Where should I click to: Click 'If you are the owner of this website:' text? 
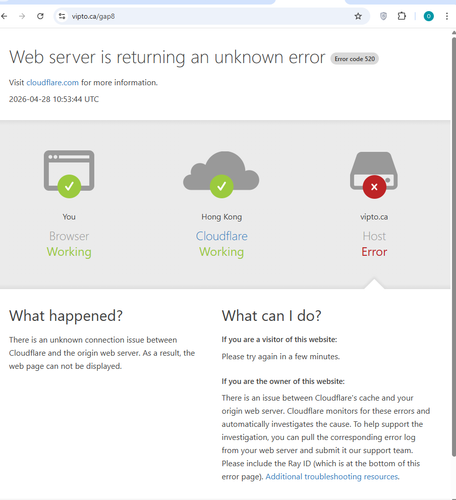(283, 381)
